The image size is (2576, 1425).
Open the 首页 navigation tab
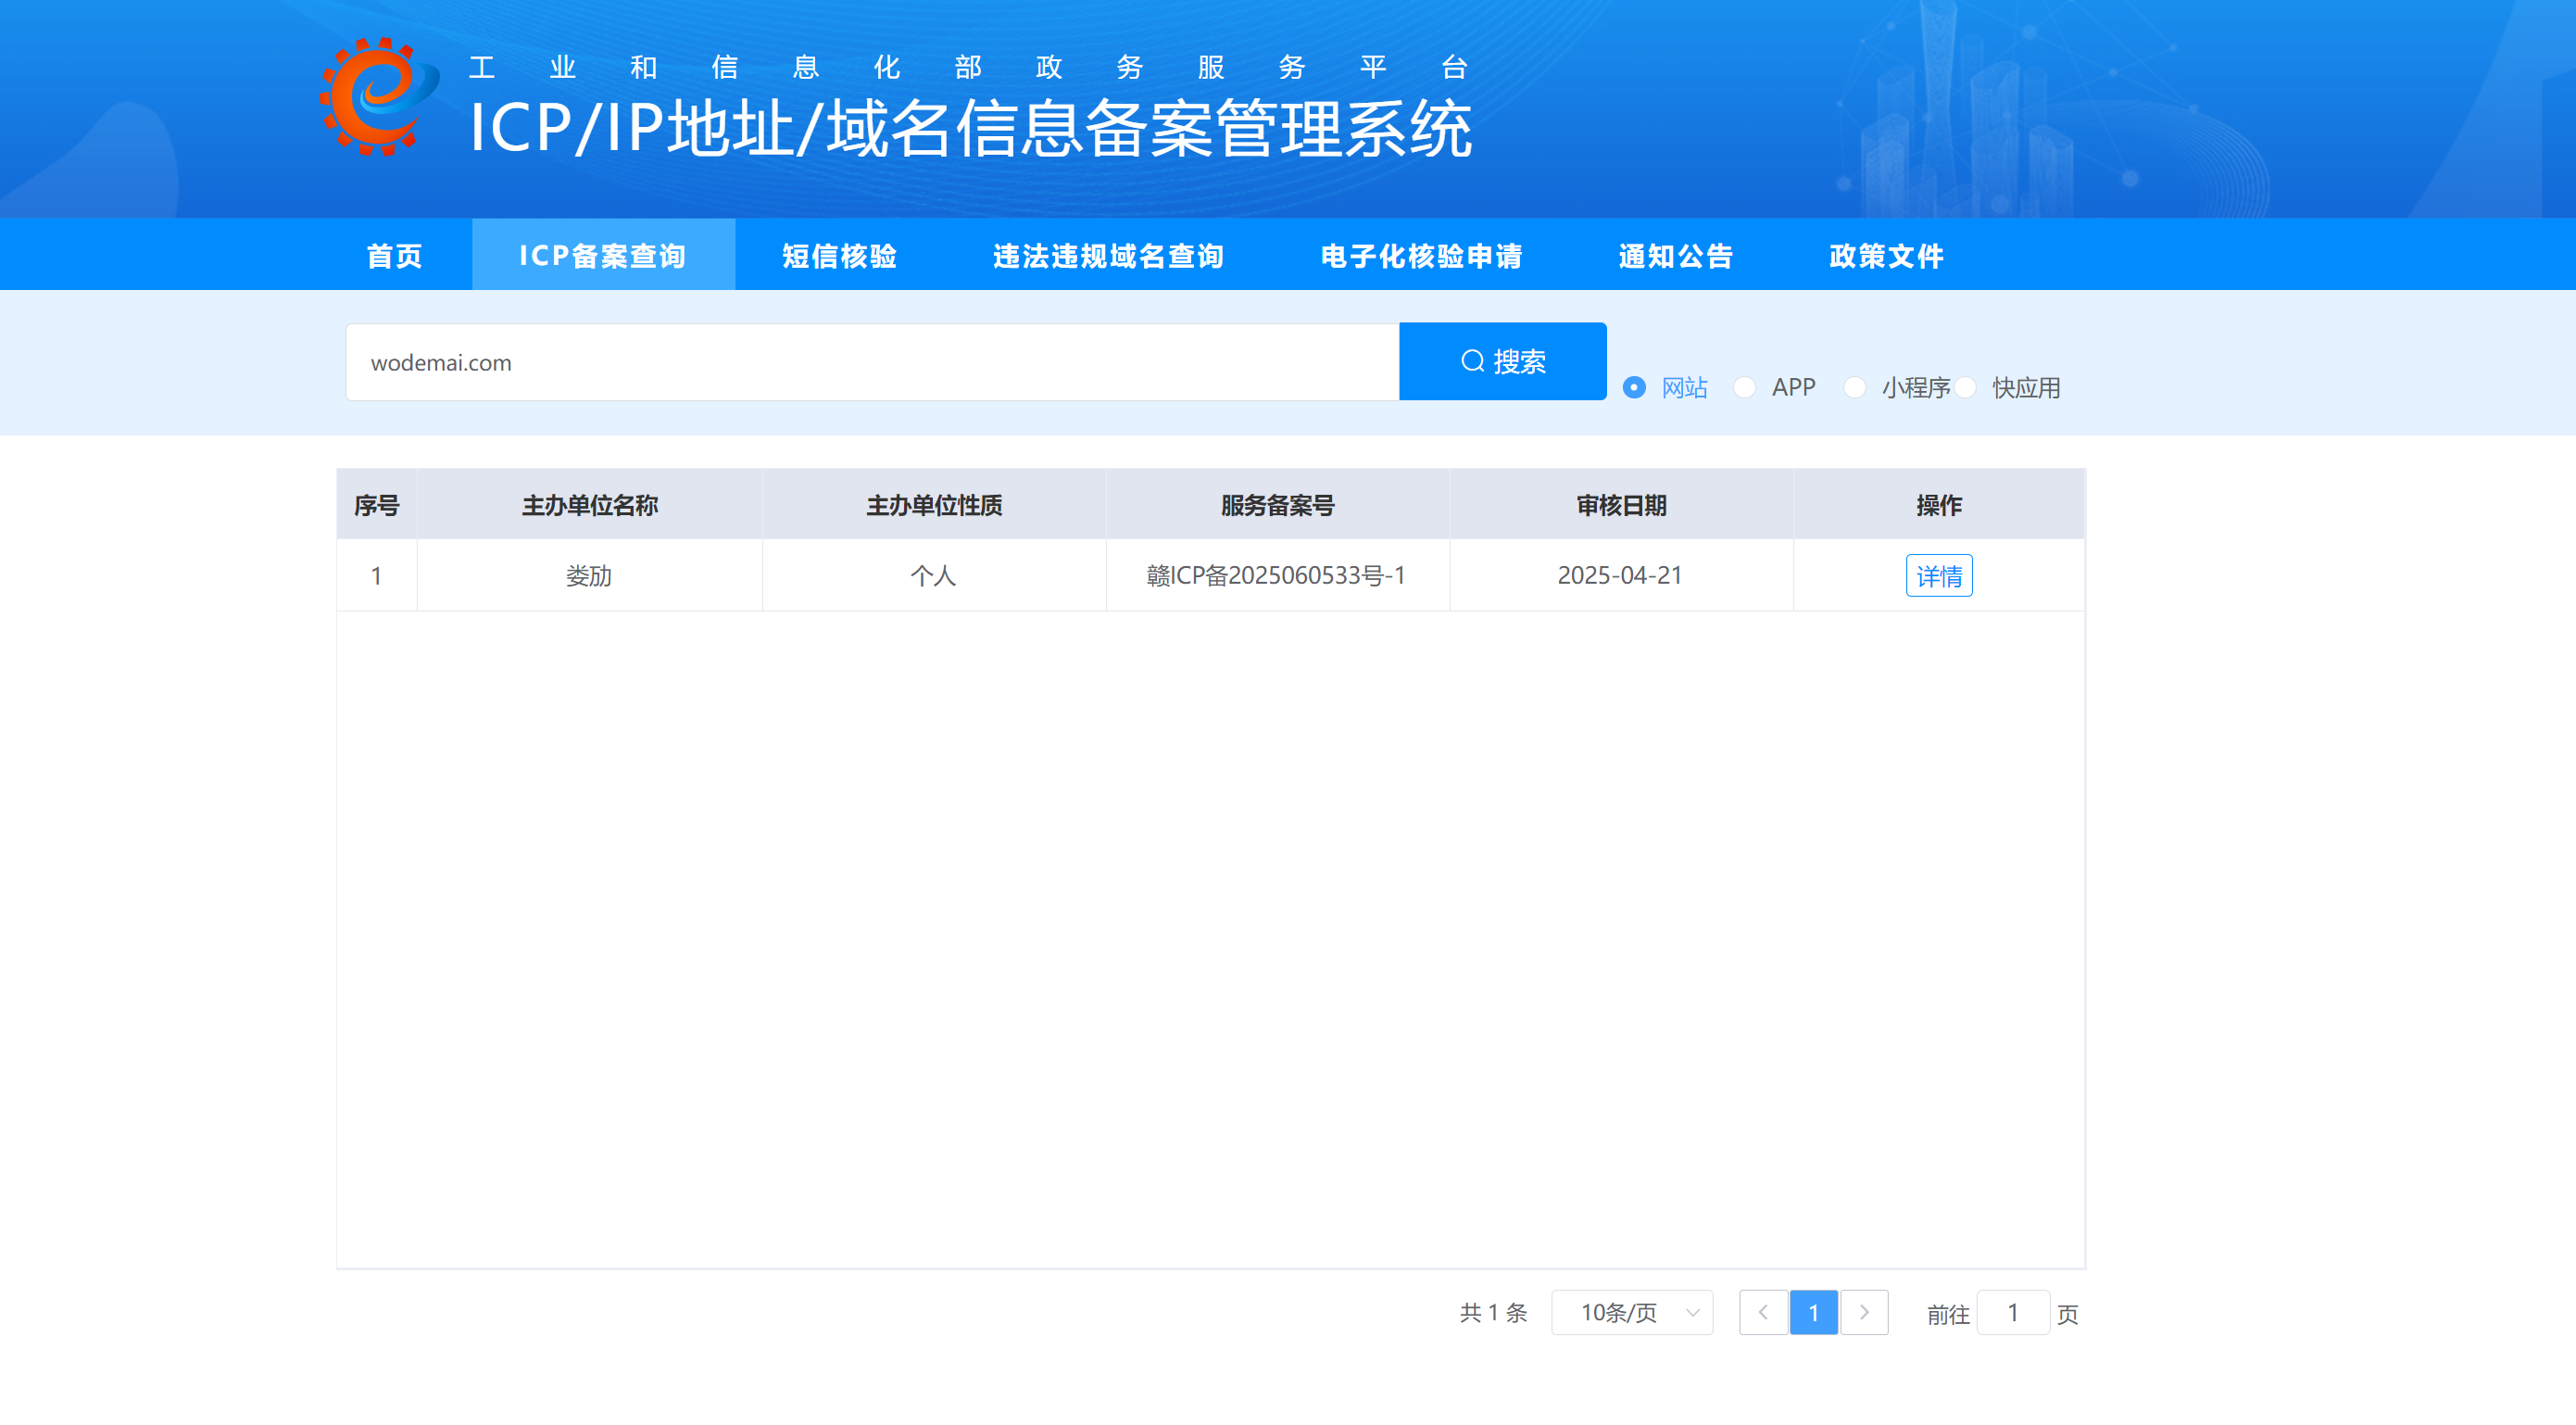pyautogui.click(x=395, y=256)
